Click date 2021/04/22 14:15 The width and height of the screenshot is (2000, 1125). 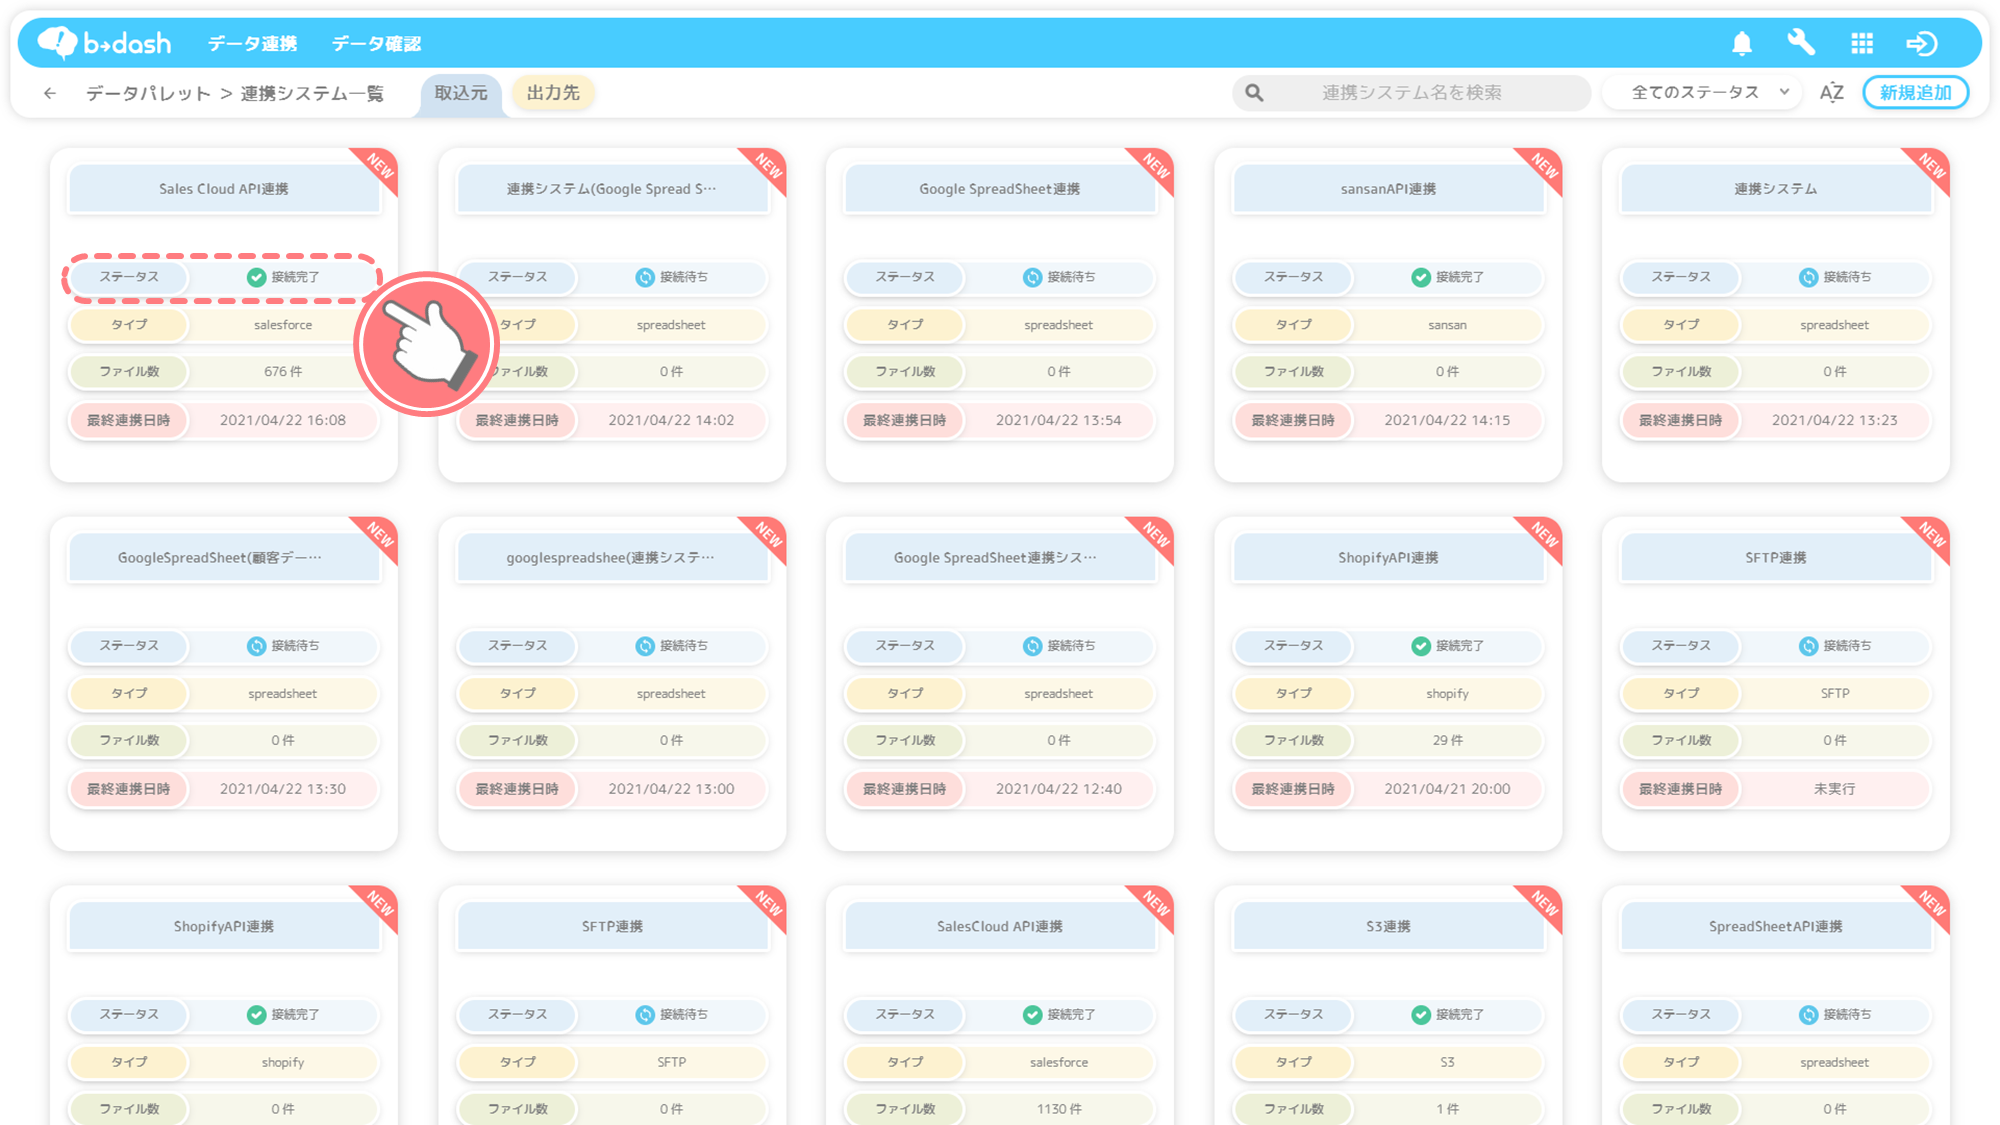[1447, 420]
